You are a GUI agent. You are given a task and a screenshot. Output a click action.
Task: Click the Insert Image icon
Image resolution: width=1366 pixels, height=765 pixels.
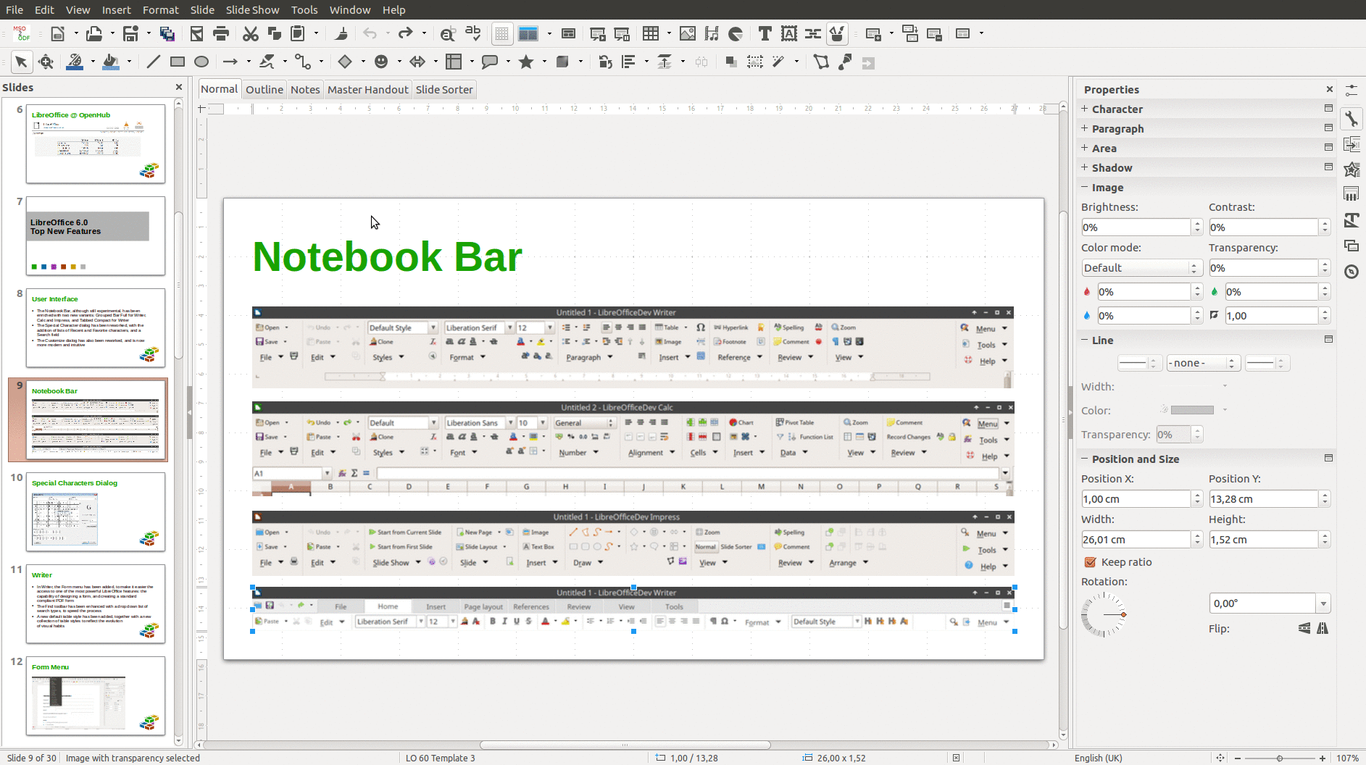point(687,33)
